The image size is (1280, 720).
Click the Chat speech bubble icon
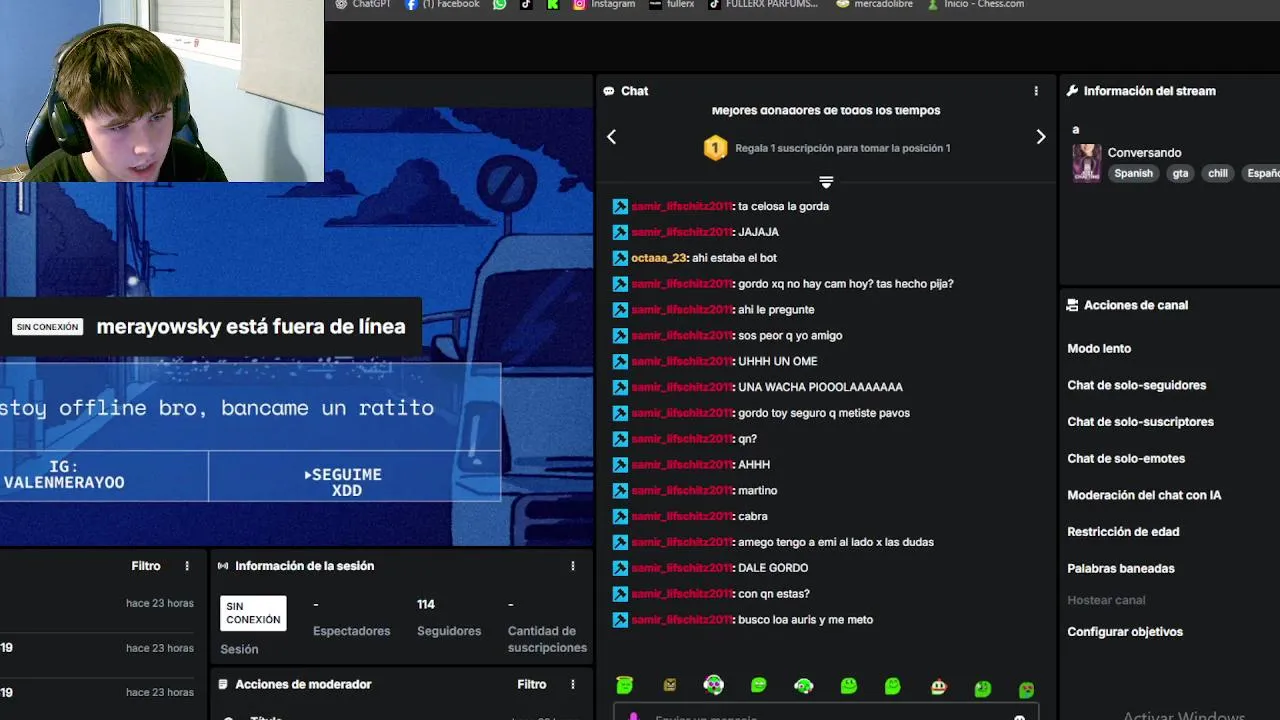pos(608,91)
